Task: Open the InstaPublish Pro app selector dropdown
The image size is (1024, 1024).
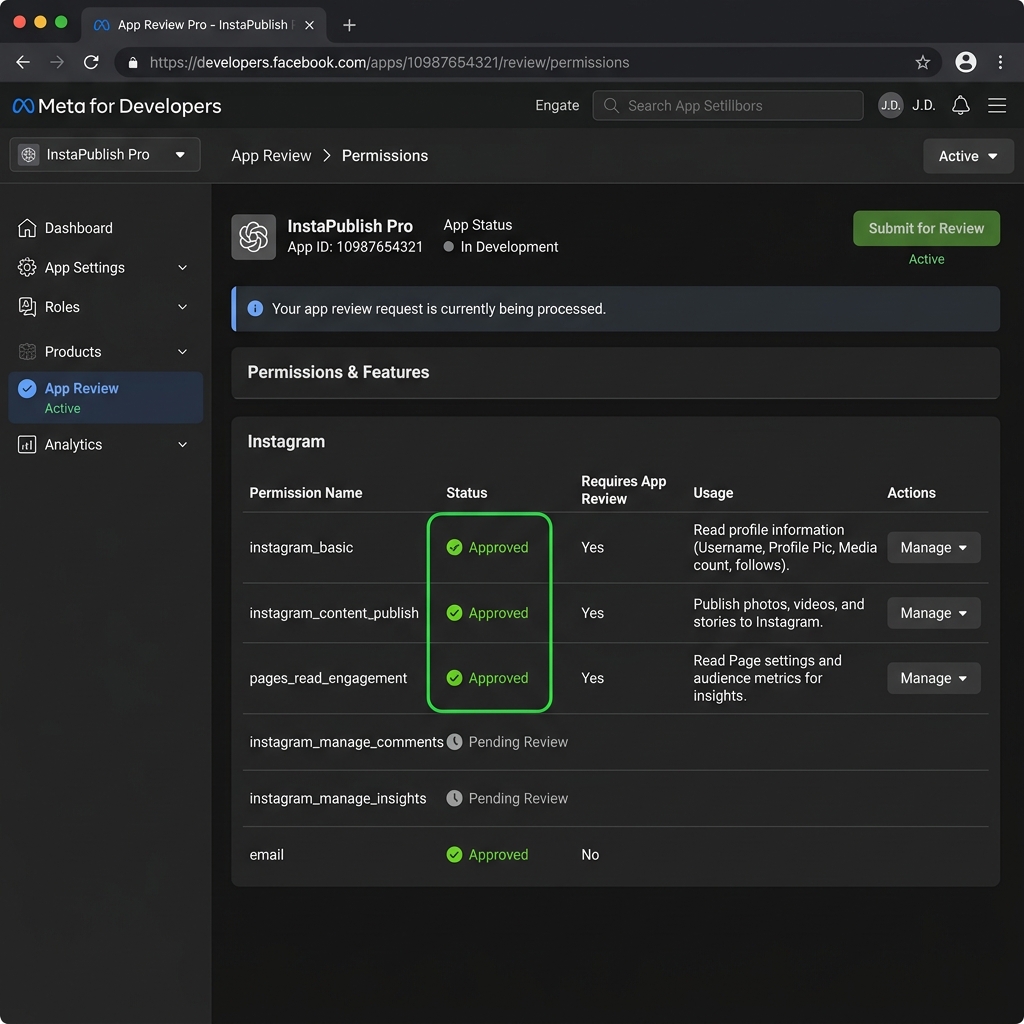Action: [105, 155]
